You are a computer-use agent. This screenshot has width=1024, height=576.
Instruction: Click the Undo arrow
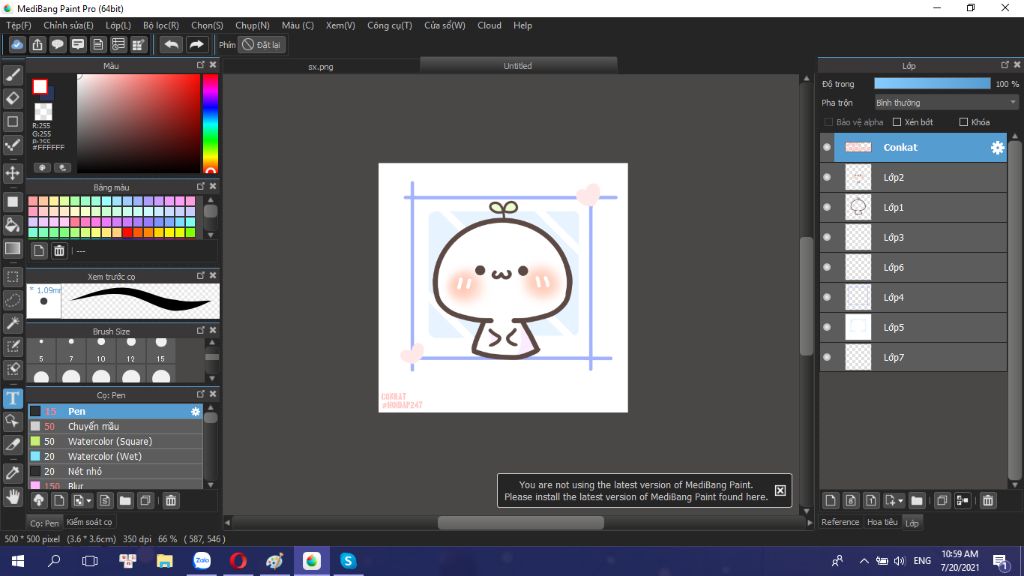[171, 44]
